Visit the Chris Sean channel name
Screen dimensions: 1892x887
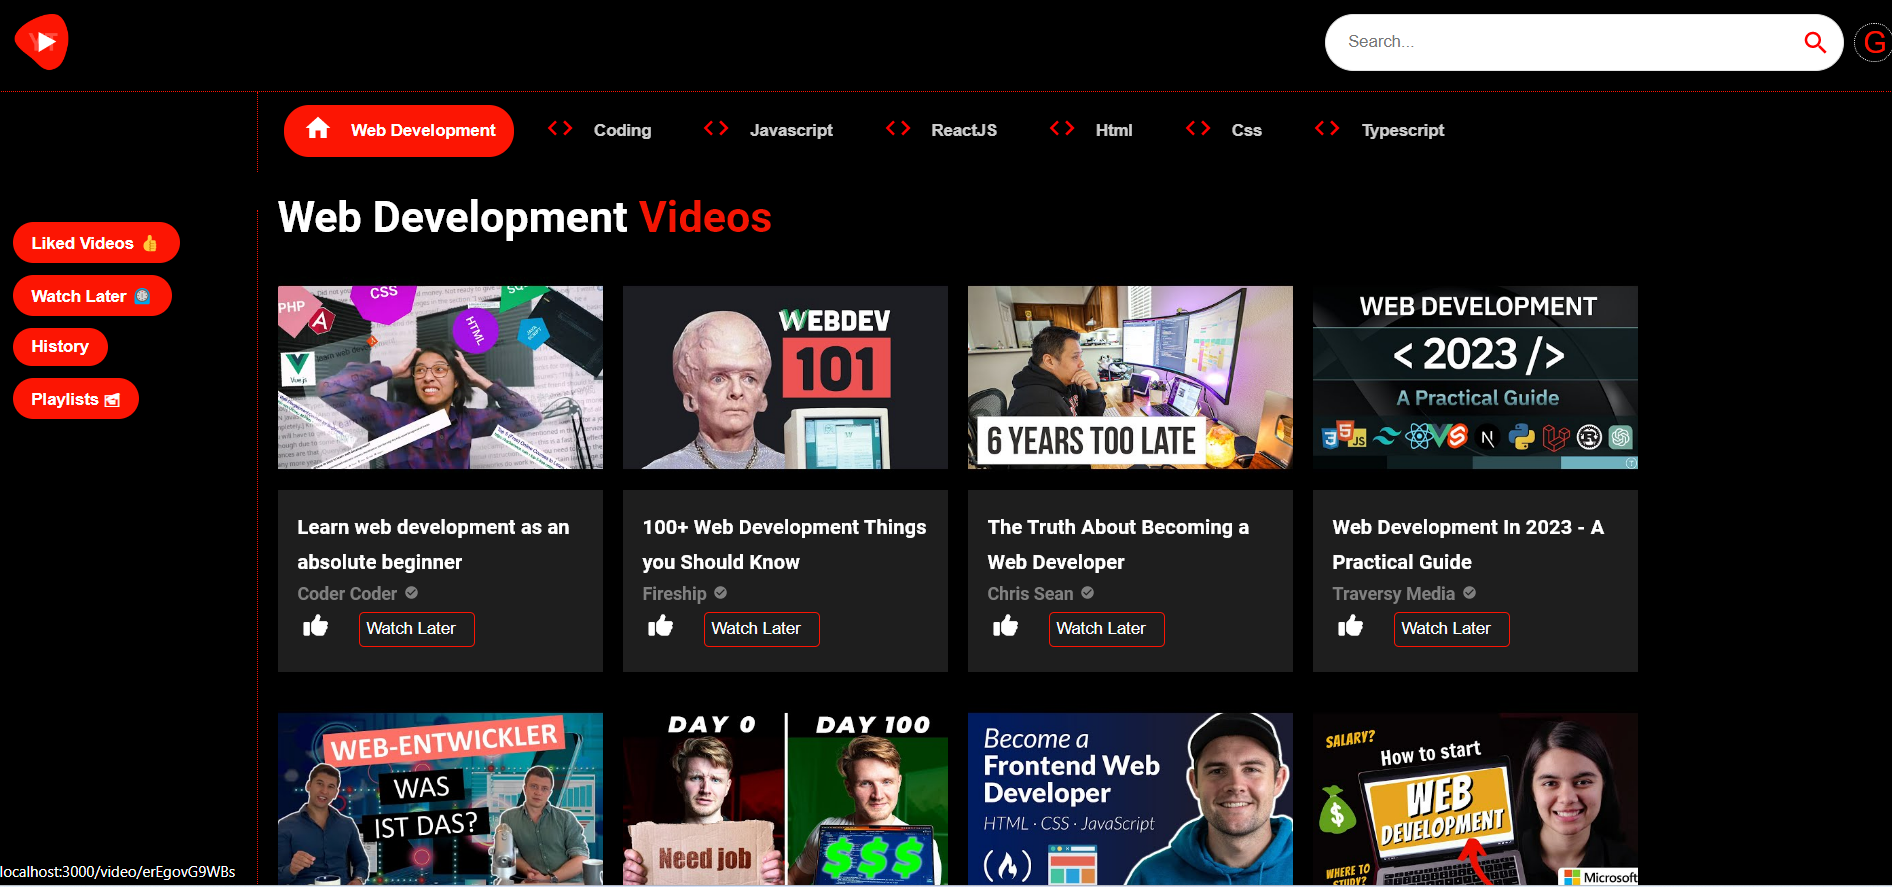(1030, 594)
